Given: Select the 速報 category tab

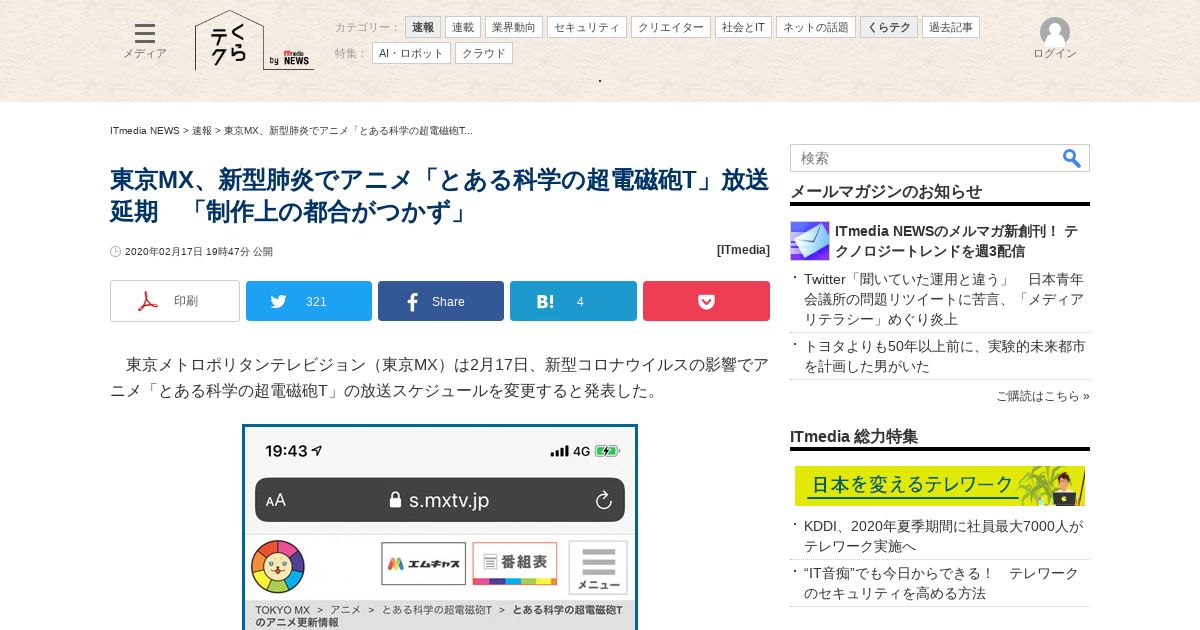Looking at the screenshot, I should tap(423, 27).
